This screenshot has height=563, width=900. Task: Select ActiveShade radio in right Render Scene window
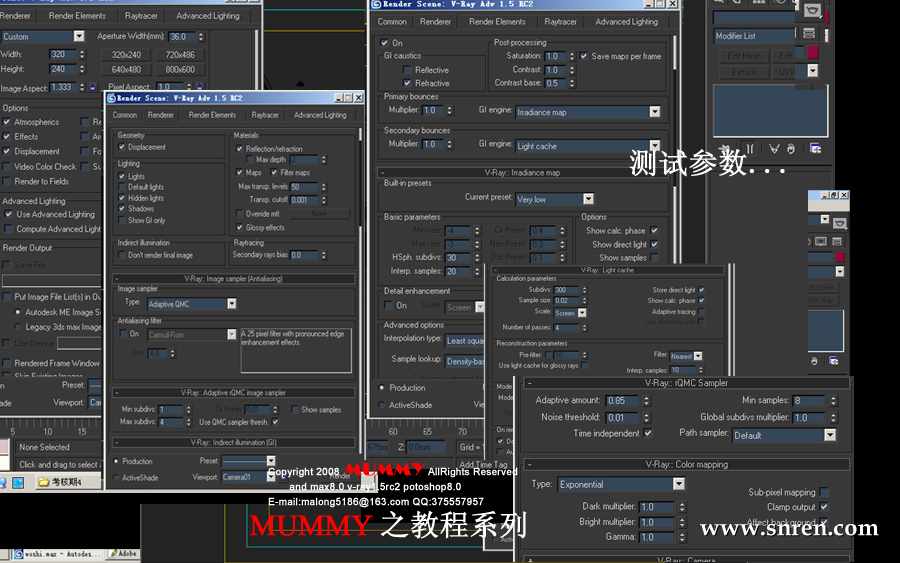[382, 405]
